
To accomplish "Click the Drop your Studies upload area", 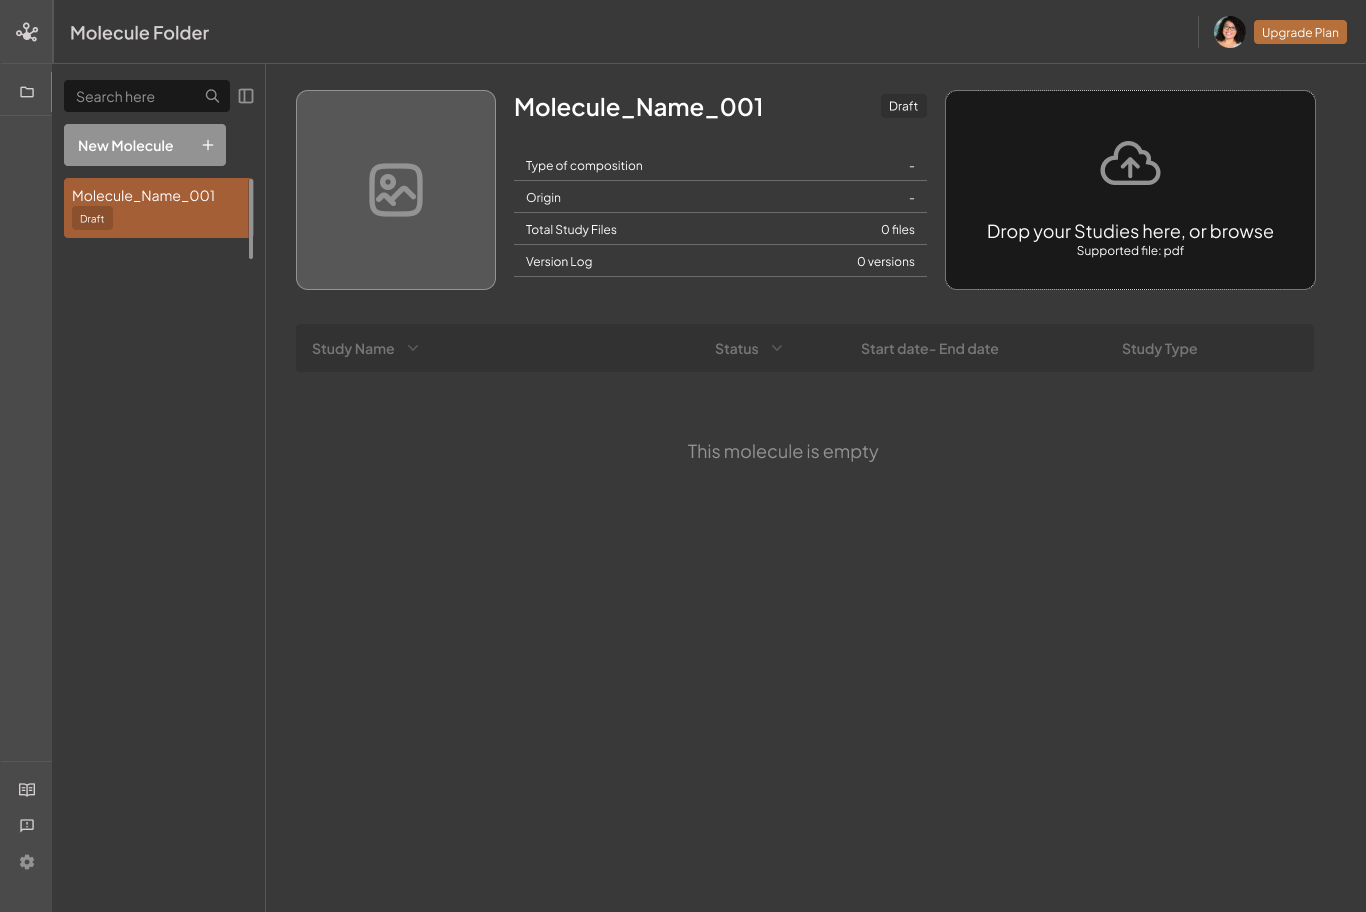I will (1130, 190).
